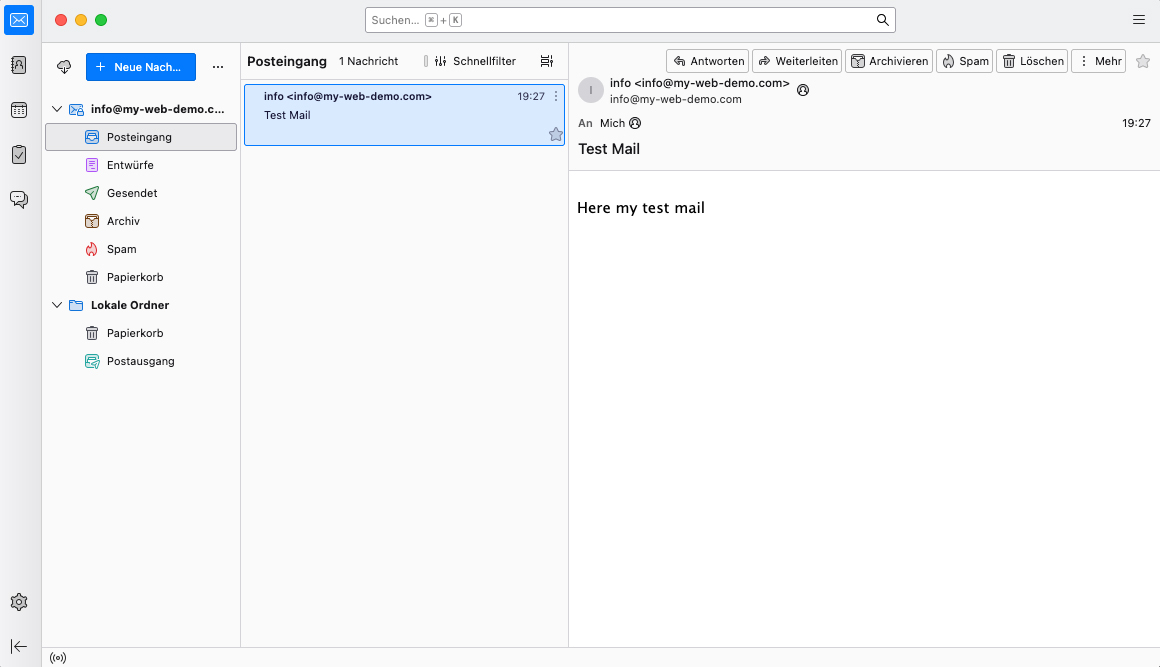This screenshot has width=1160, height=667.
Task: Open the Entwürfe folder
Action: coord(141,166)
